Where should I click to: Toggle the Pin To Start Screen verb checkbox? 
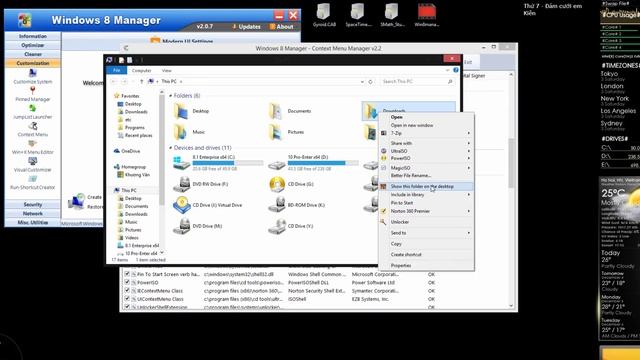pos(127,274)
